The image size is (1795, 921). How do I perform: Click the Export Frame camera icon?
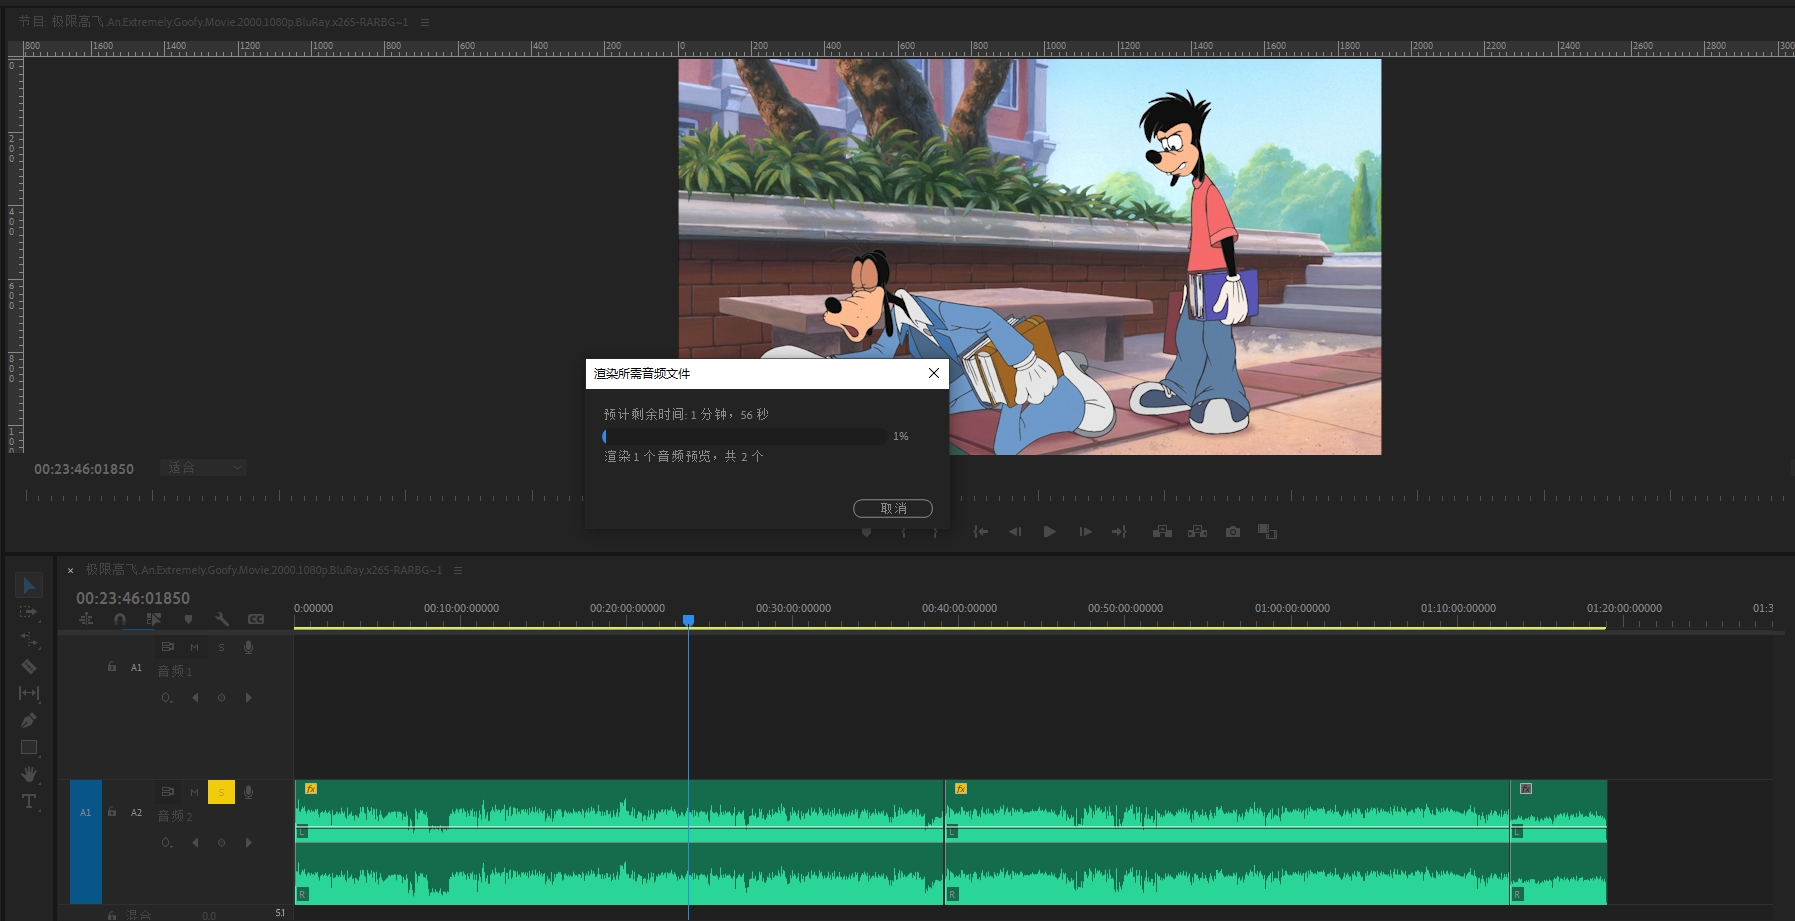pyautogui.click(x=1232, y=532)
